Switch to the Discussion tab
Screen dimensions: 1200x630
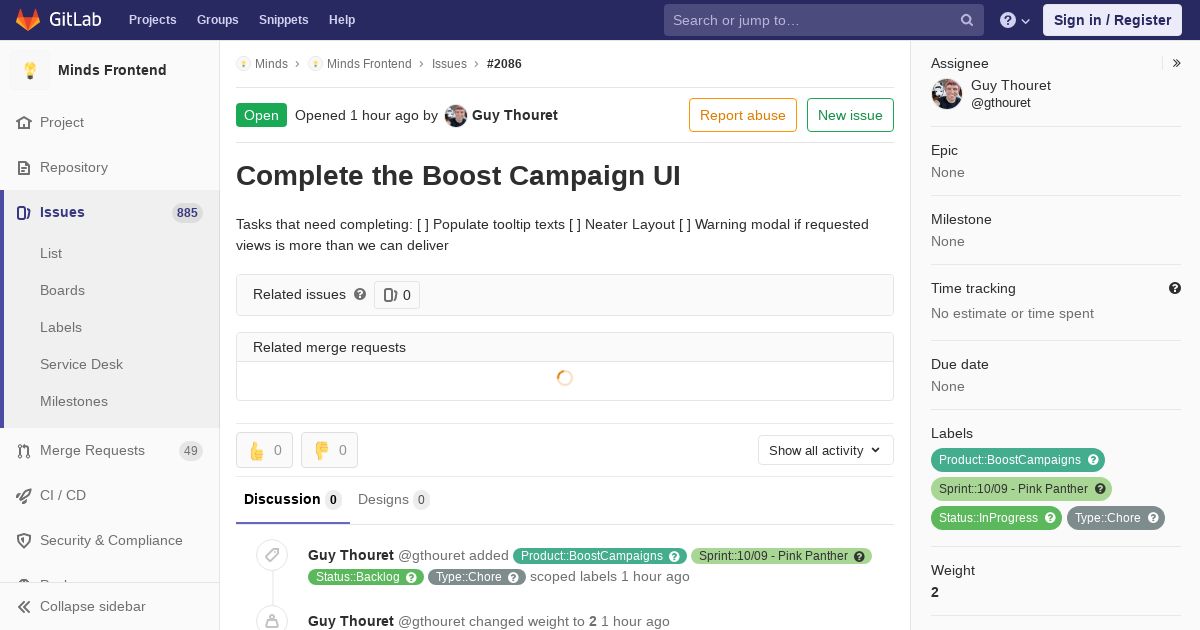293,500
